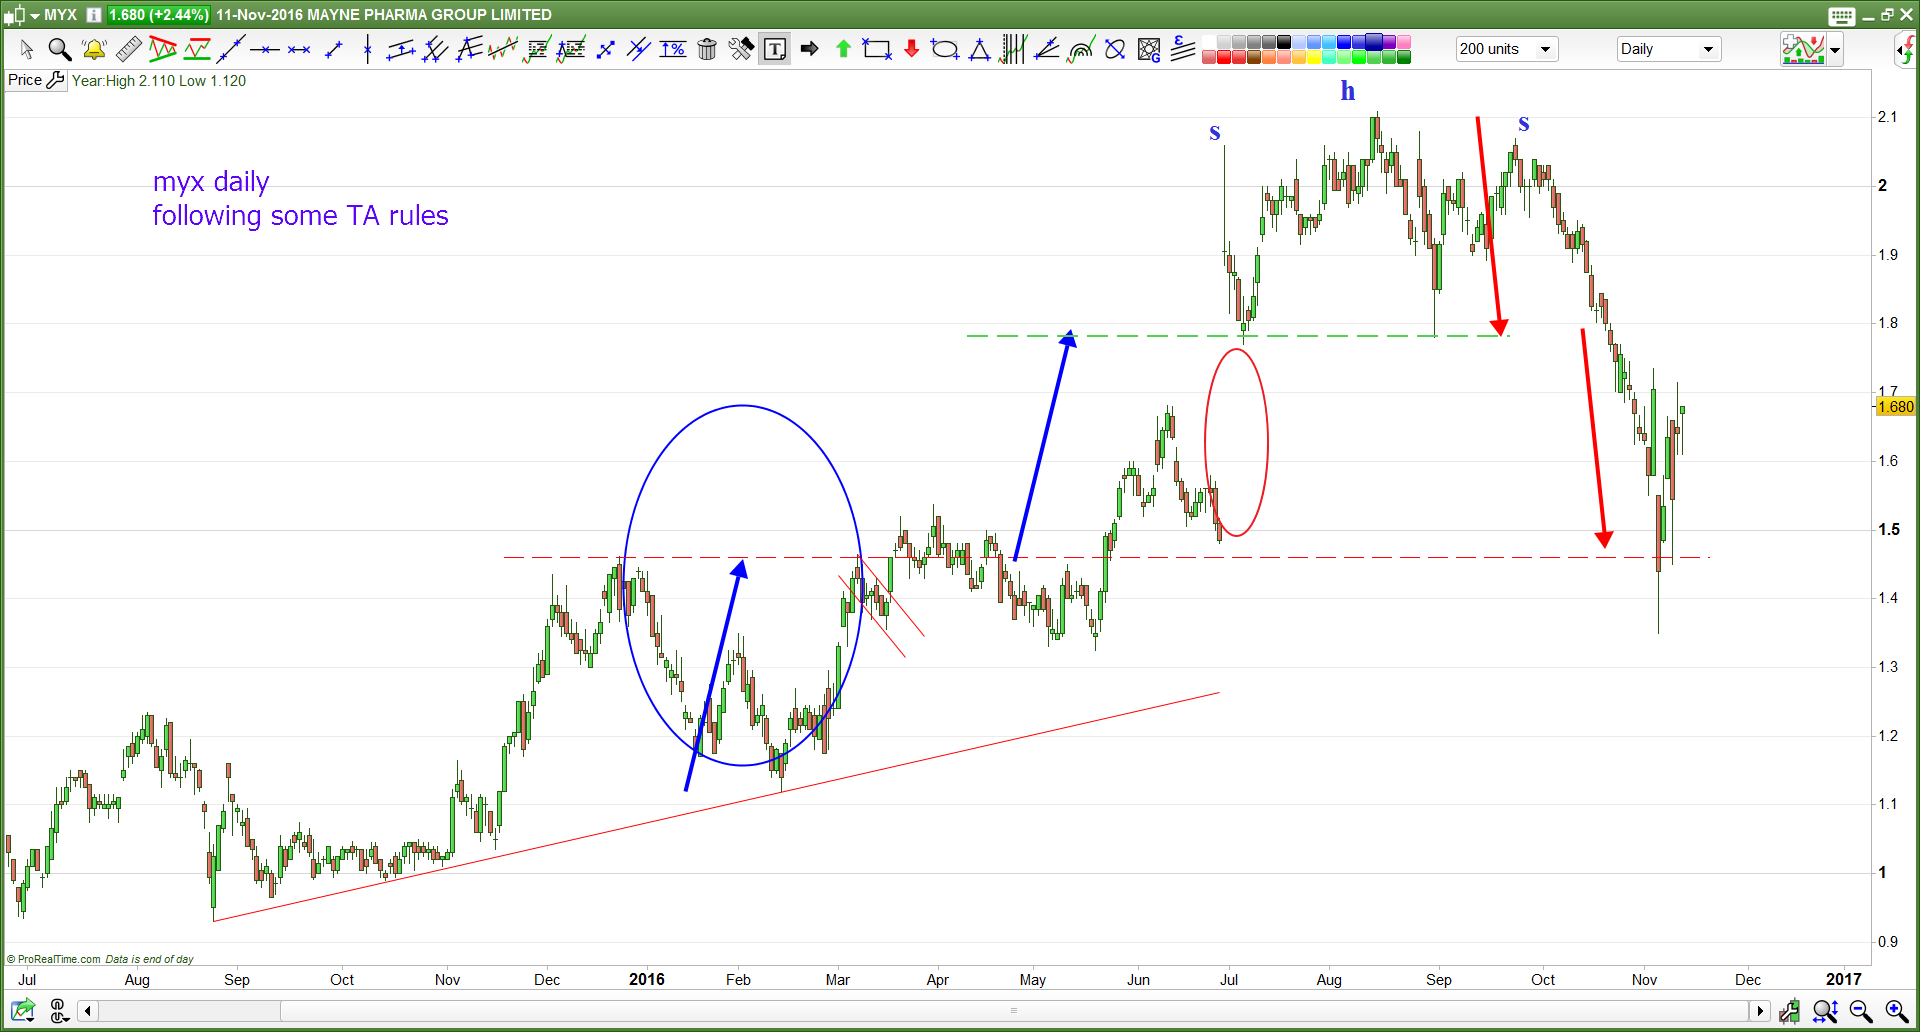Image resolution: width=1920 pixels, height=1032 pixels.
Task: Insert a black right arrow
Action: (809, 49)
